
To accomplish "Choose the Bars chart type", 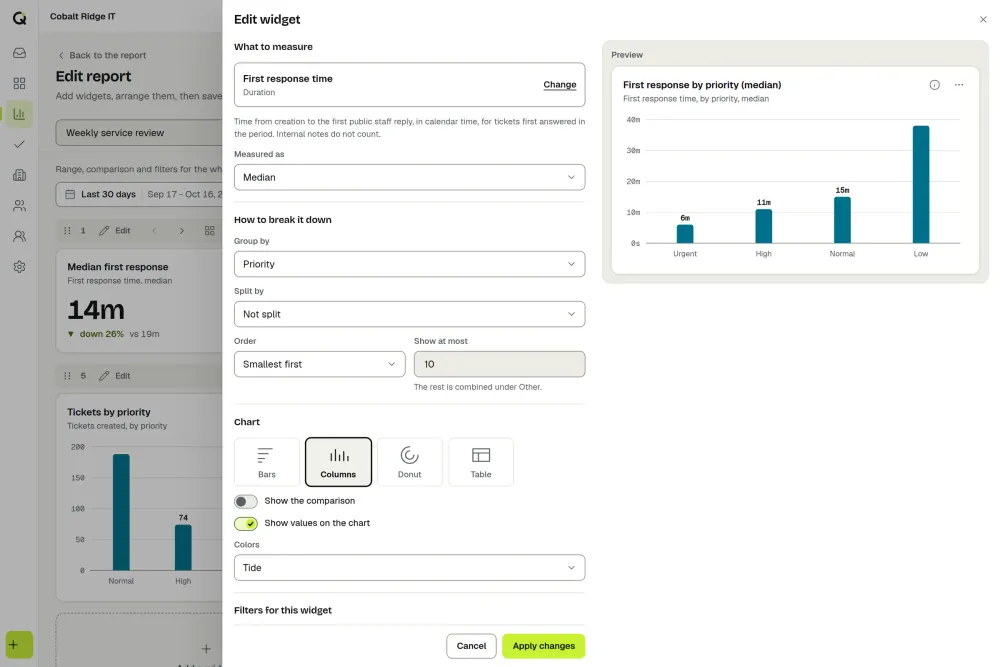I will 267,462.
